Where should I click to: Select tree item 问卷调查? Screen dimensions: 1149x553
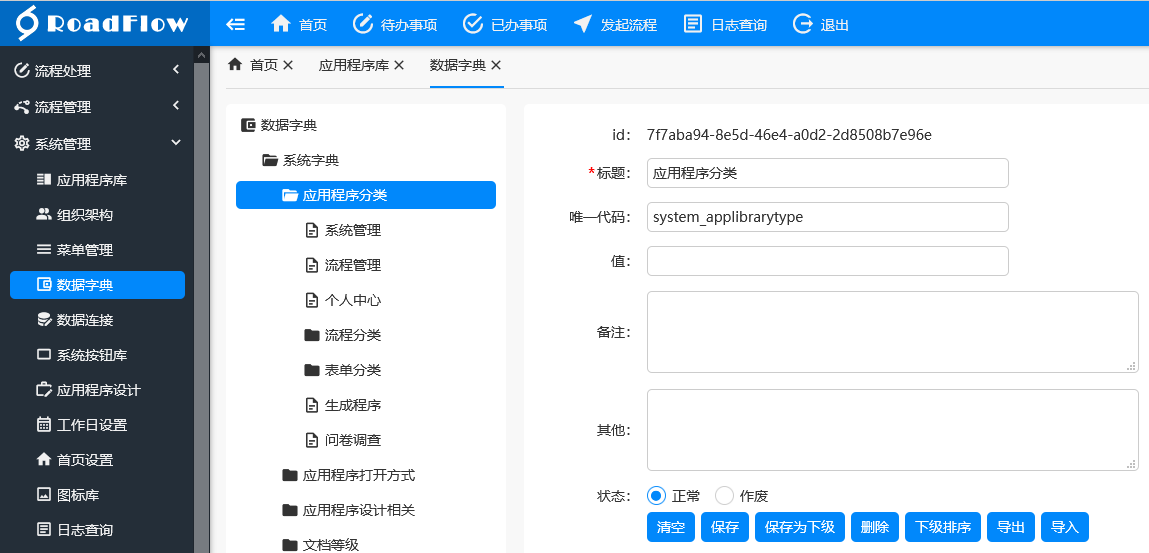[352, 440]
